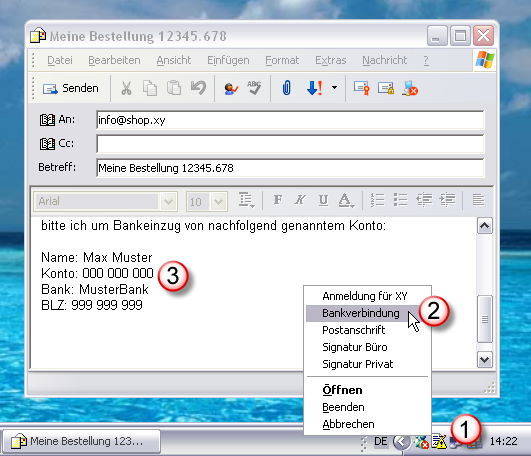Click the Cut scissors icon
The image size is (531, 456).
126,89
